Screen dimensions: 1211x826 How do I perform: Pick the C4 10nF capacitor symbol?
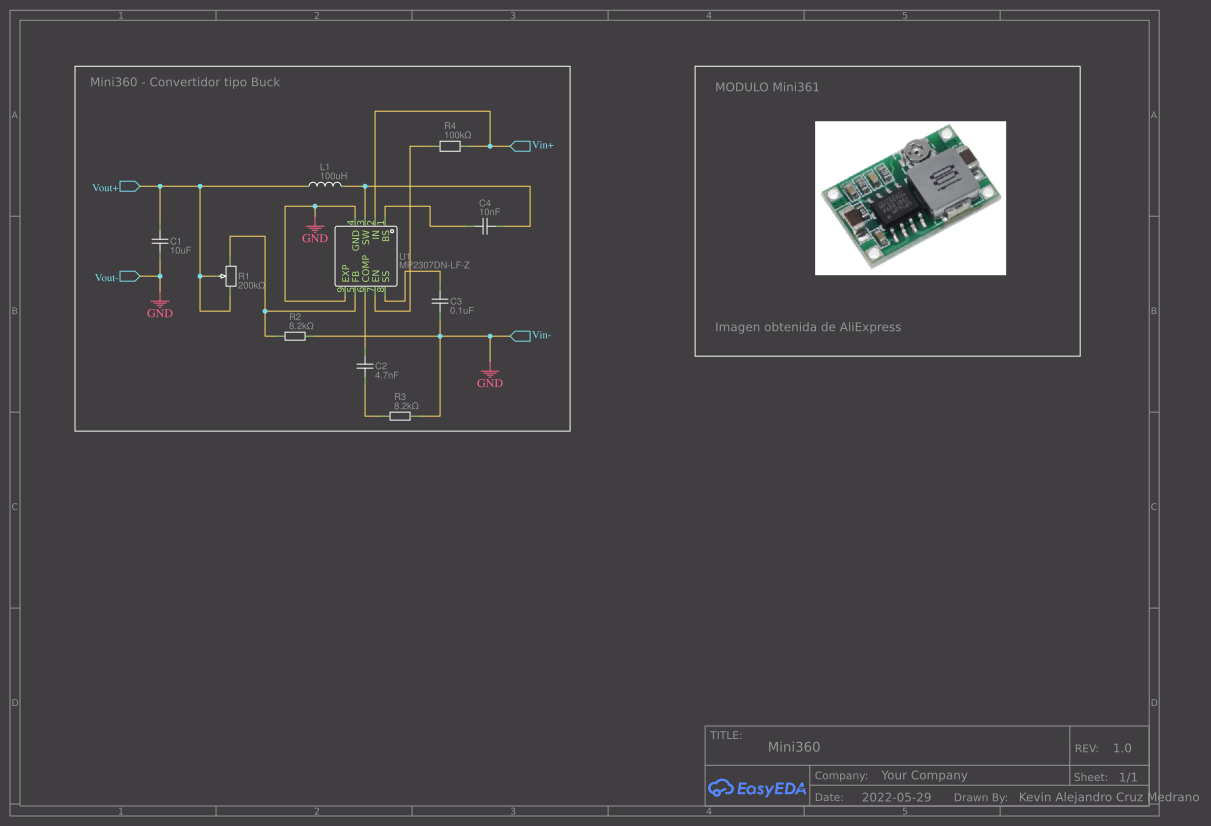(486, 227)
